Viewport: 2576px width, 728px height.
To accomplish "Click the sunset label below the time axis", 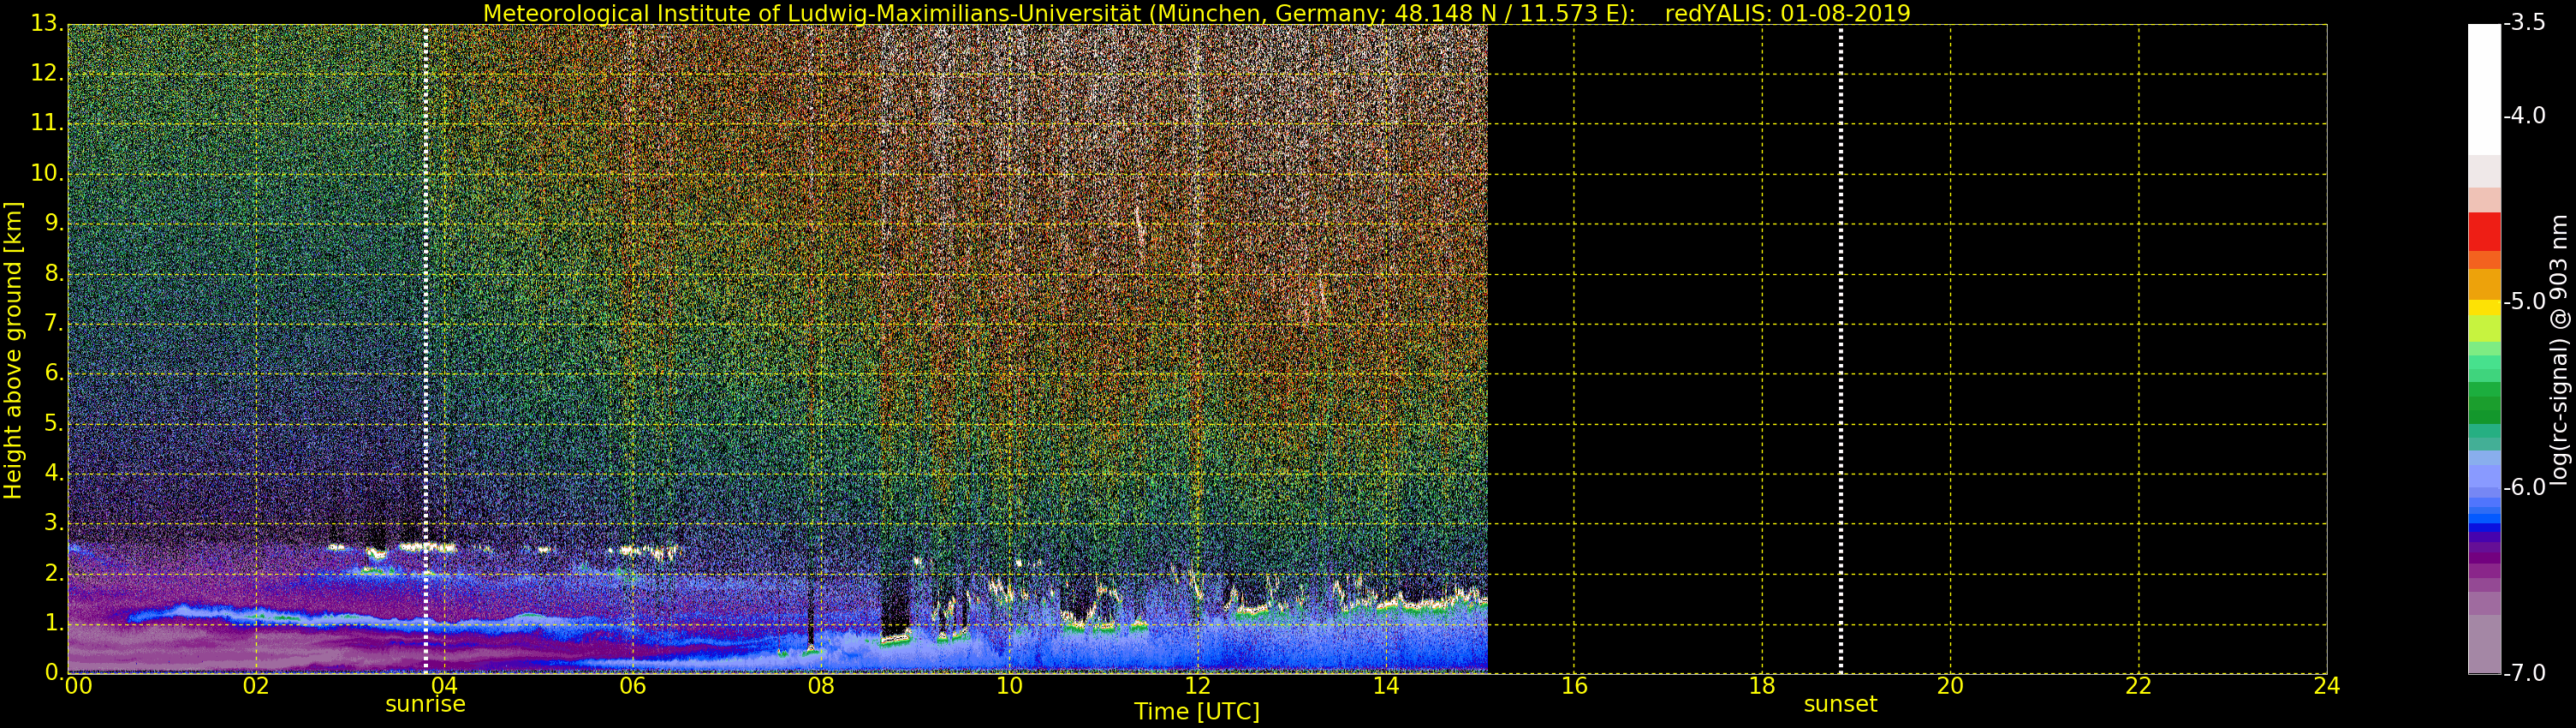I will click(x=1840, y=705).
